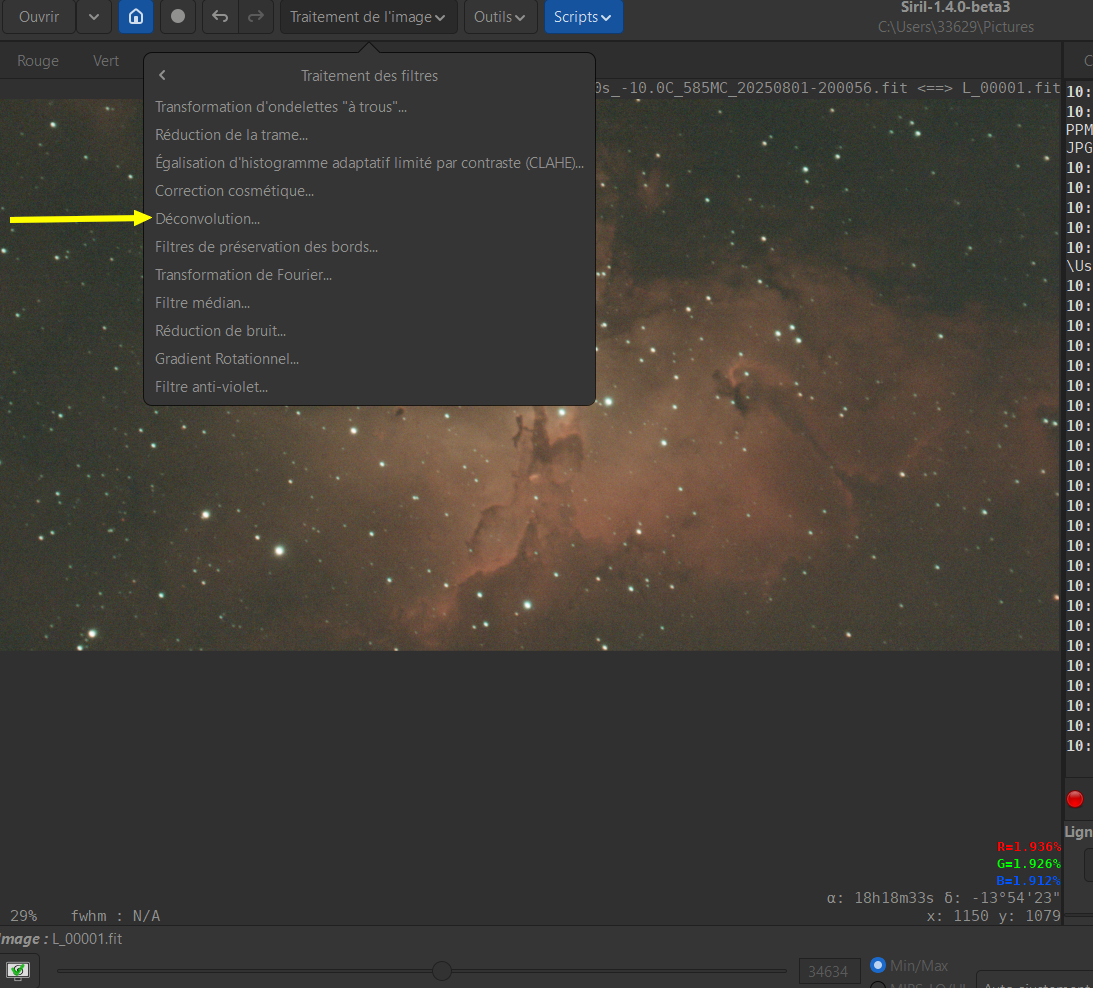
Task: Click the R=1.936% red value
Action: [x=1028, y=846]
